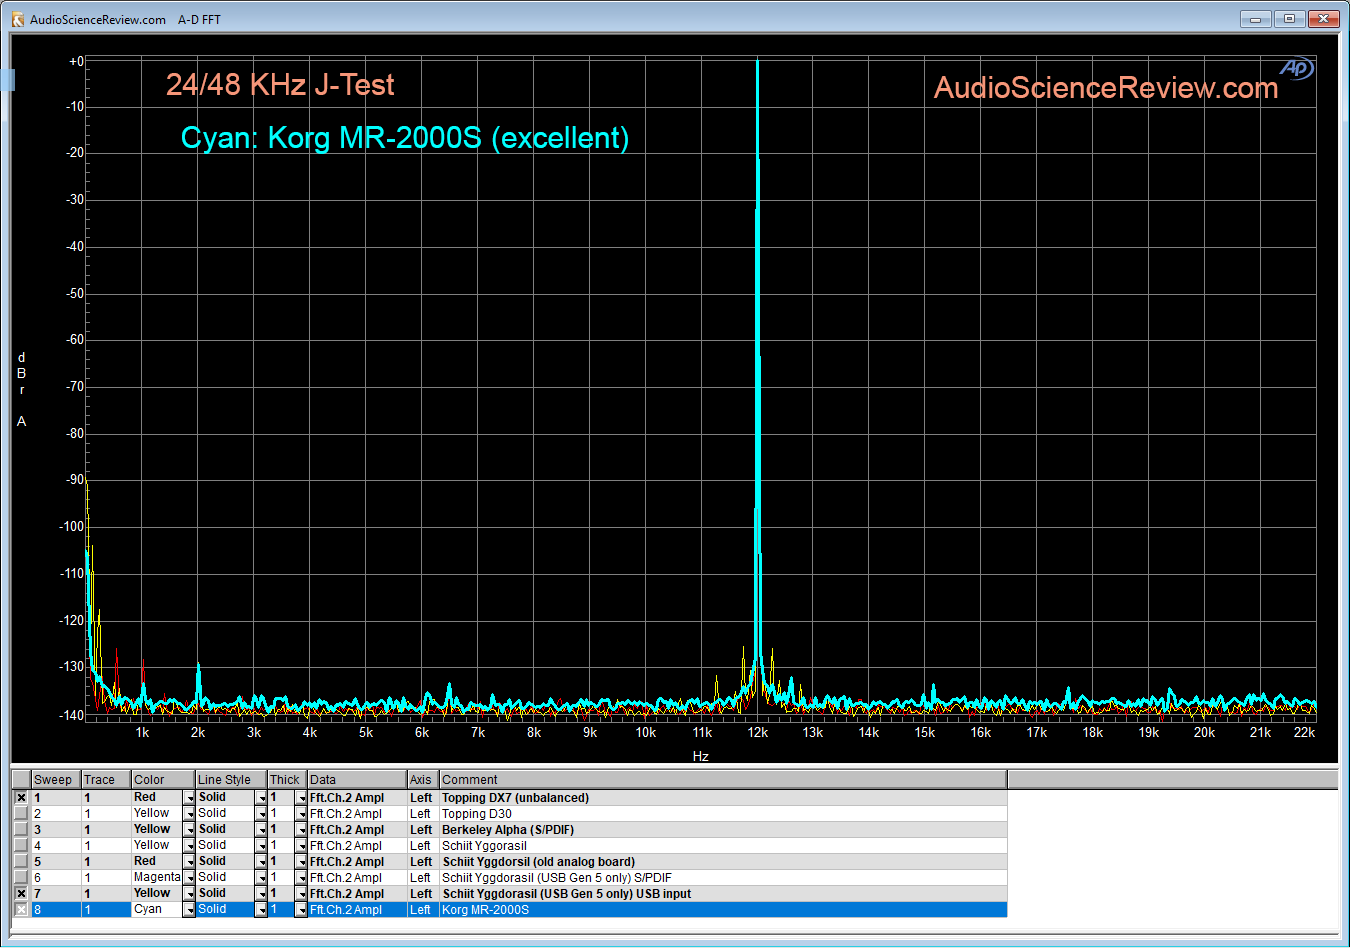
Task: Click Fft.Ch.2 Ampl data cell in sweep 1
Action: coord(357,798)
